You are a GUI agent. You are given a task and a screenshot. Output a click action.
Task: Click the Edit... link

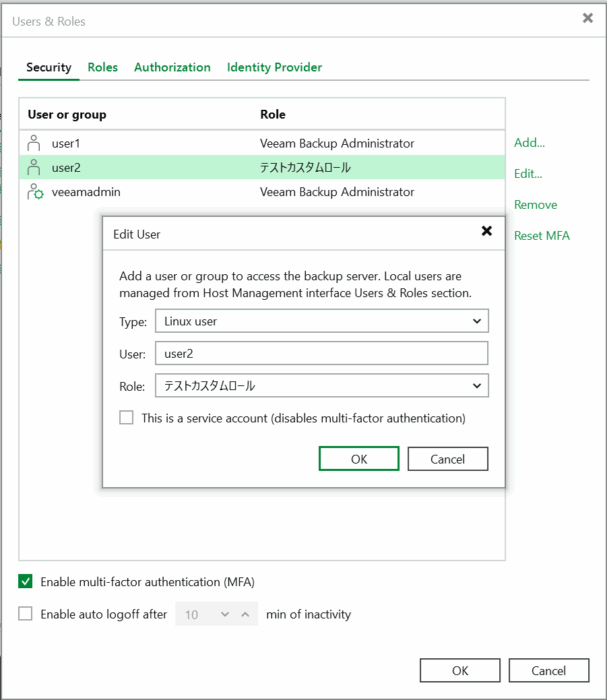(x=528, y=174)
